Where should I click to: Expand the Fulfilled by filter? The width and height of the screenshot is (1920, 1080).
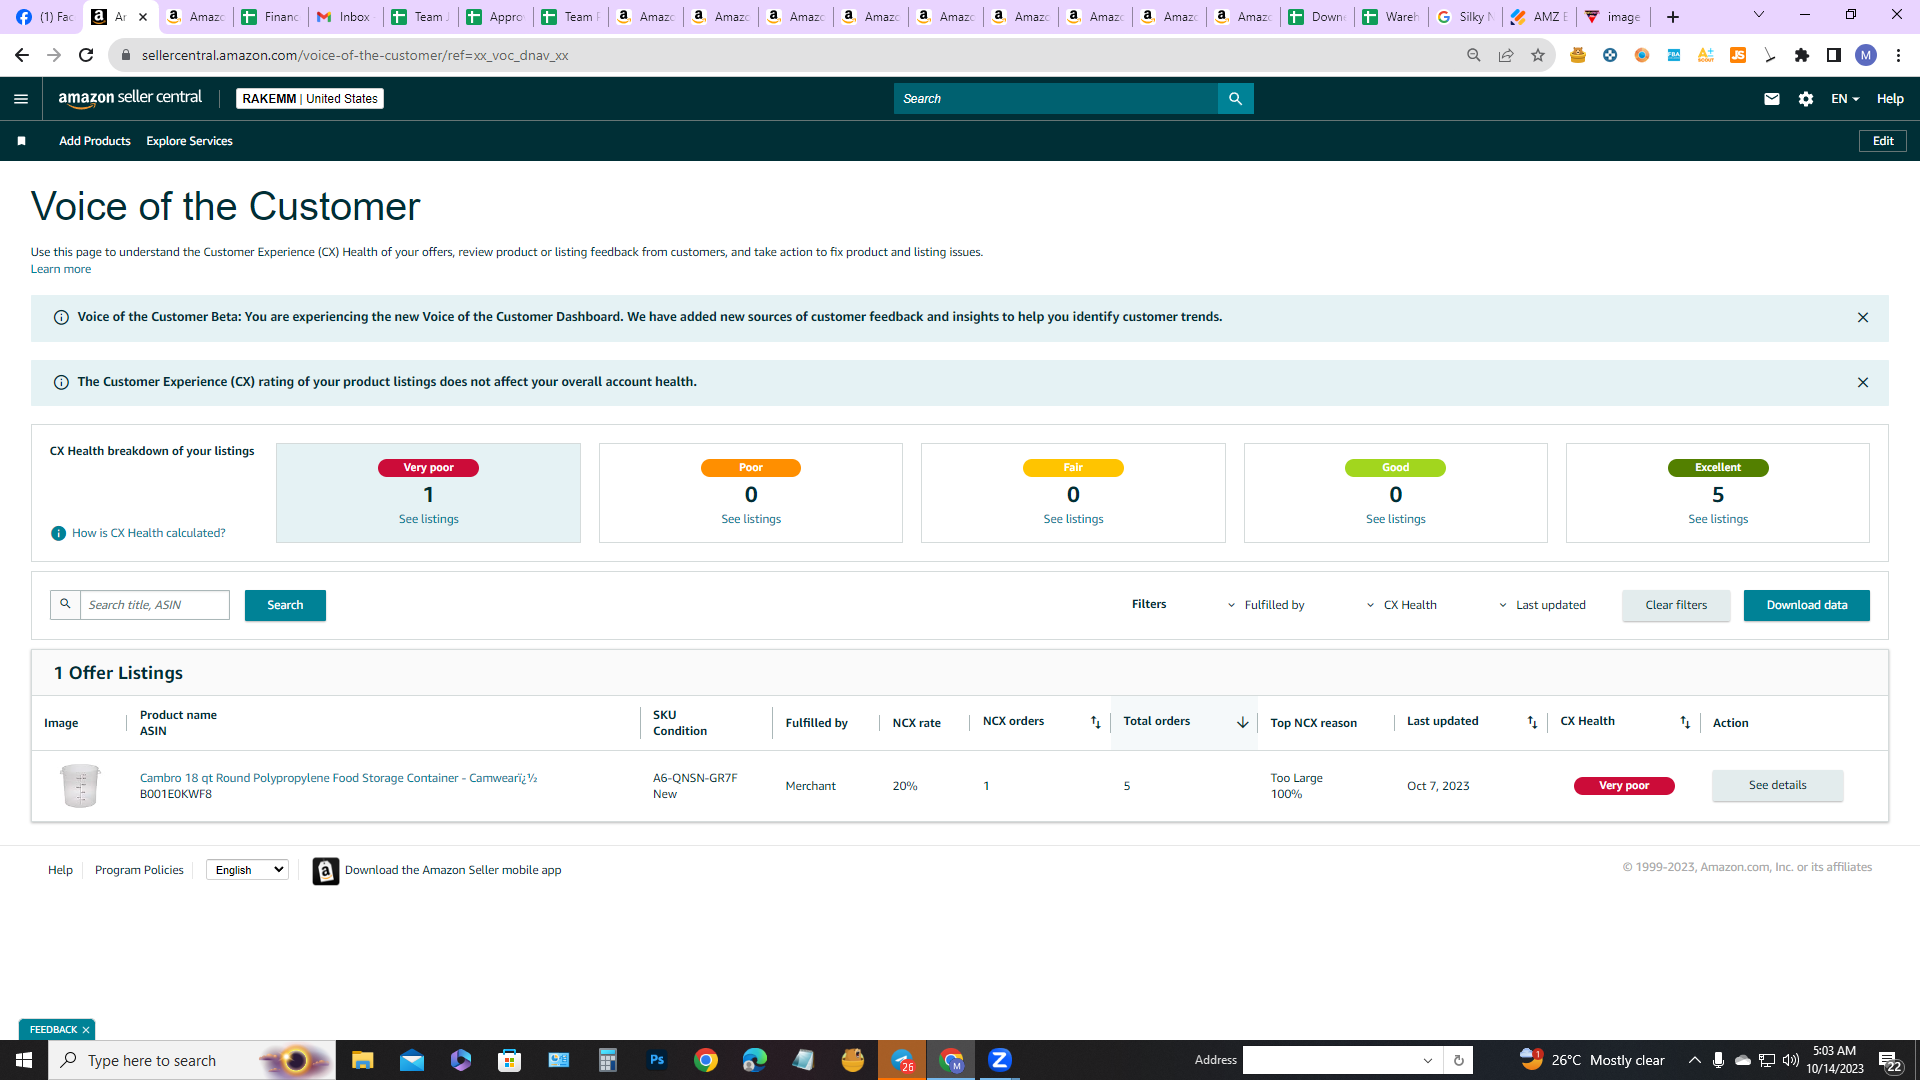pos(1266,605)
